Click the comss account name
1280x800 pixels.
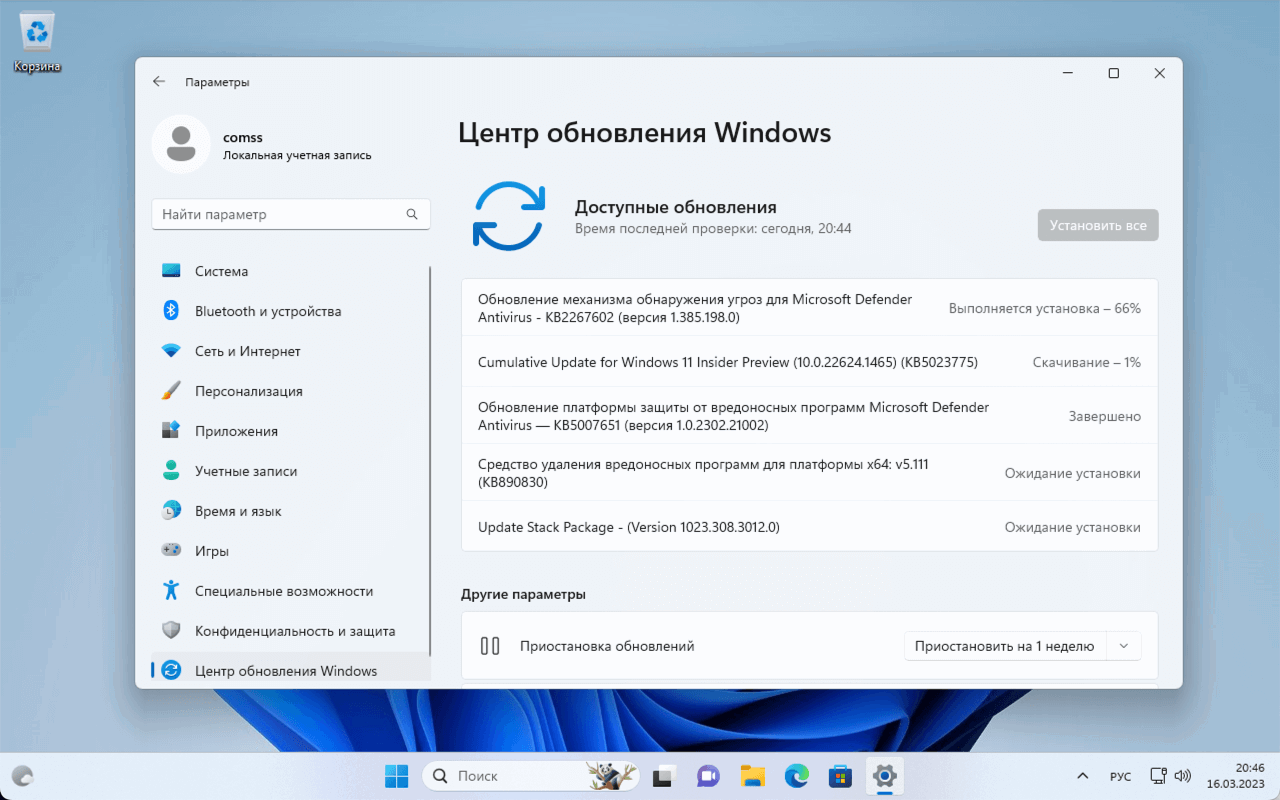(243, 137)
